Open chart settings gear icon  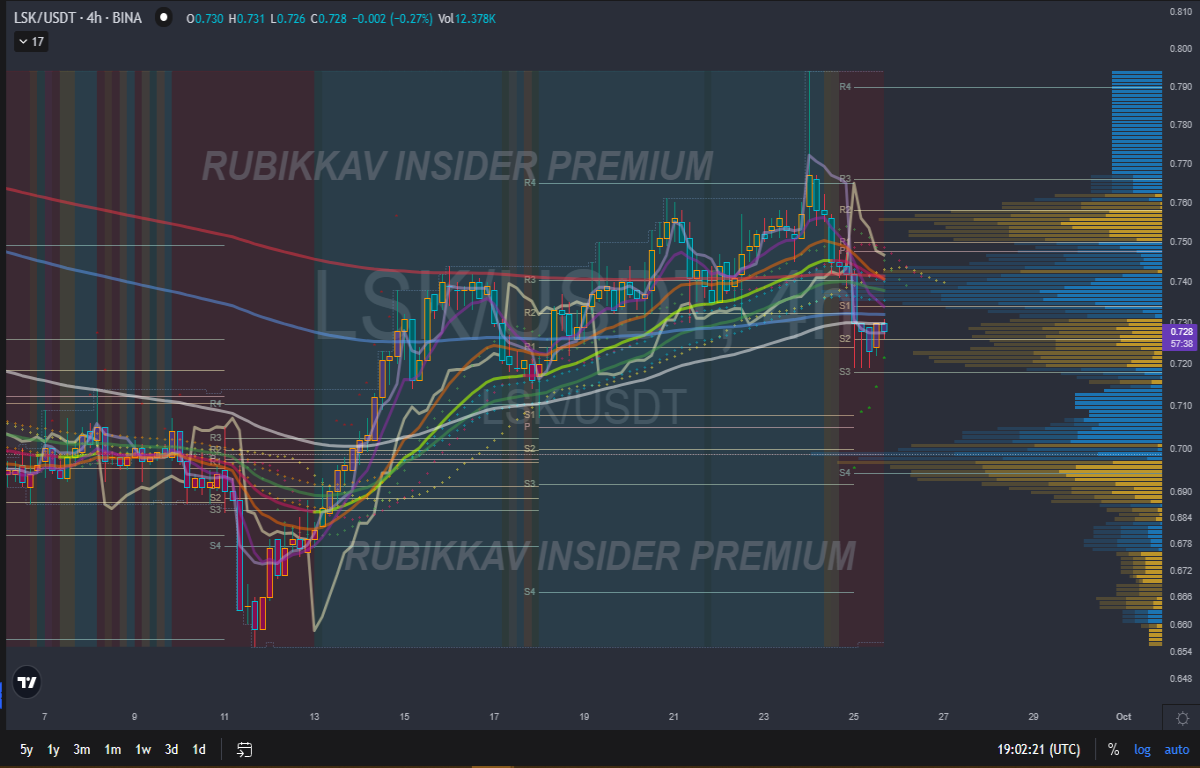click(1183, 718)
